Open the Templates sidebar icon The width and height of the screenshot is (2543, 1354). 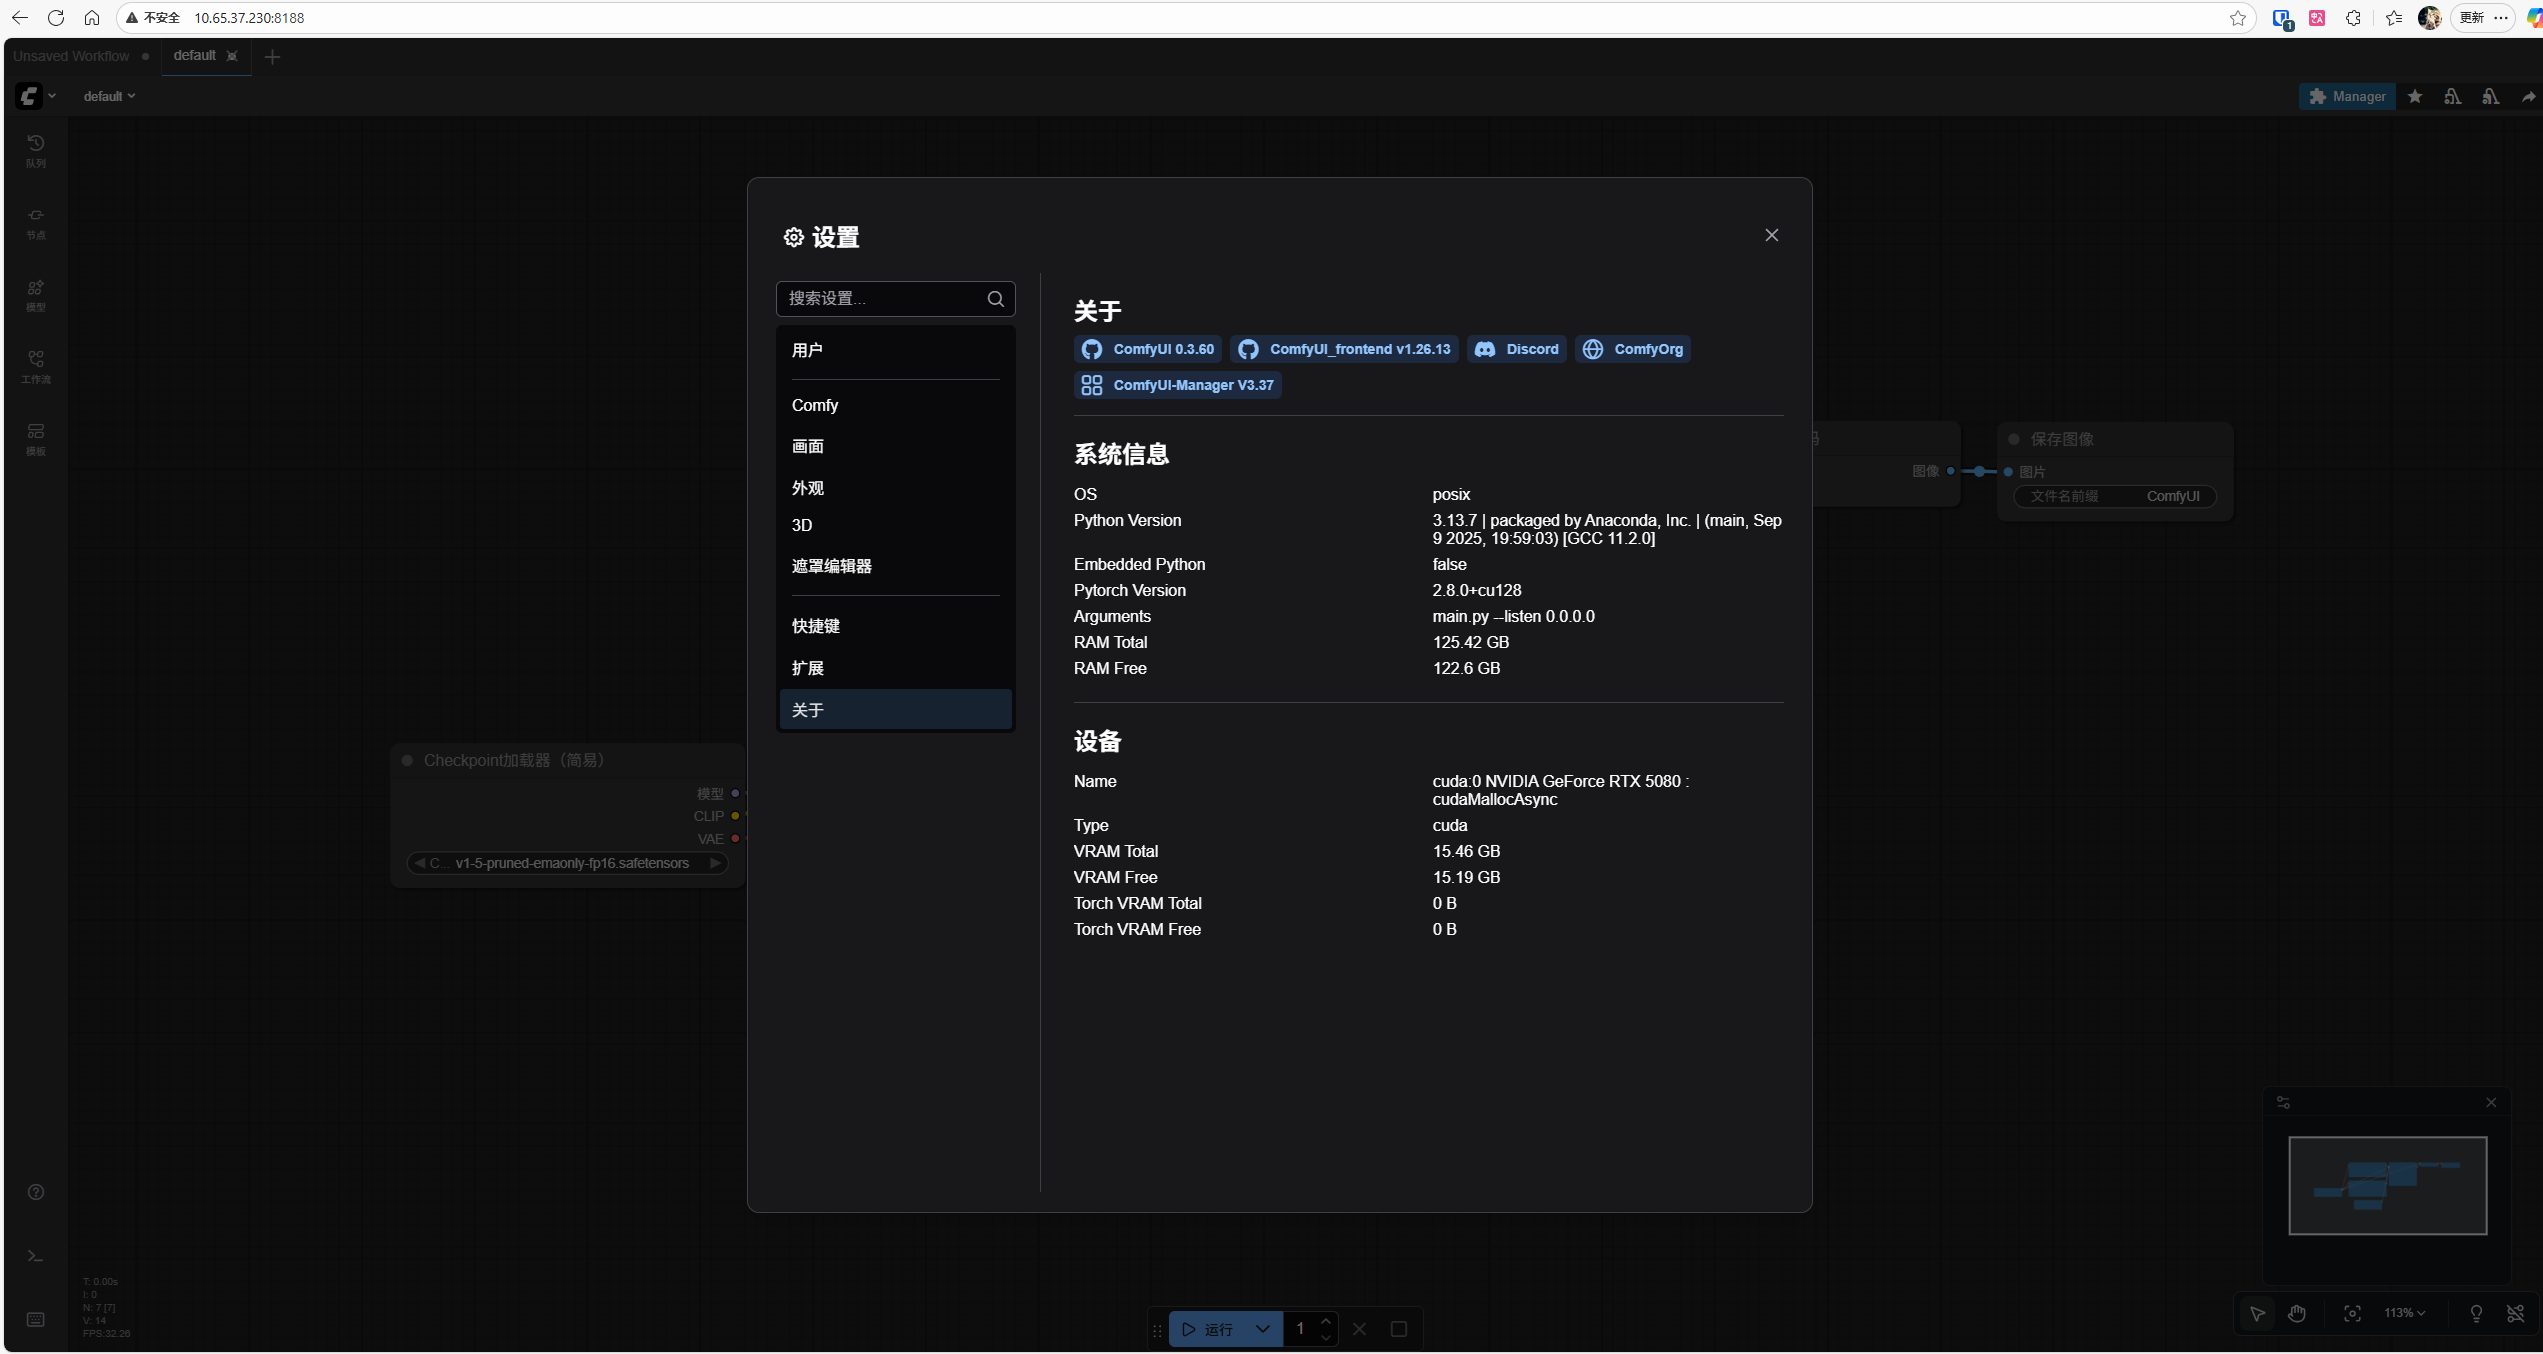pos(35,438)
